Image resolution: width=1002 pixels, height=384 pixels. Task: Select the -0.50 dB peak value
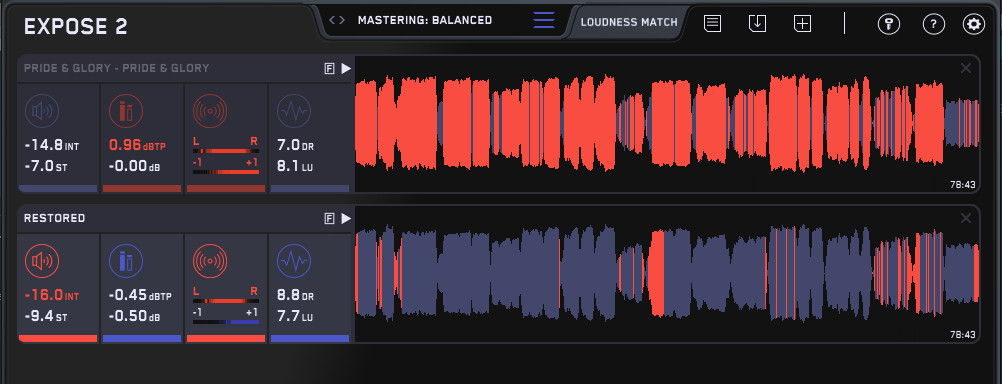134,316
